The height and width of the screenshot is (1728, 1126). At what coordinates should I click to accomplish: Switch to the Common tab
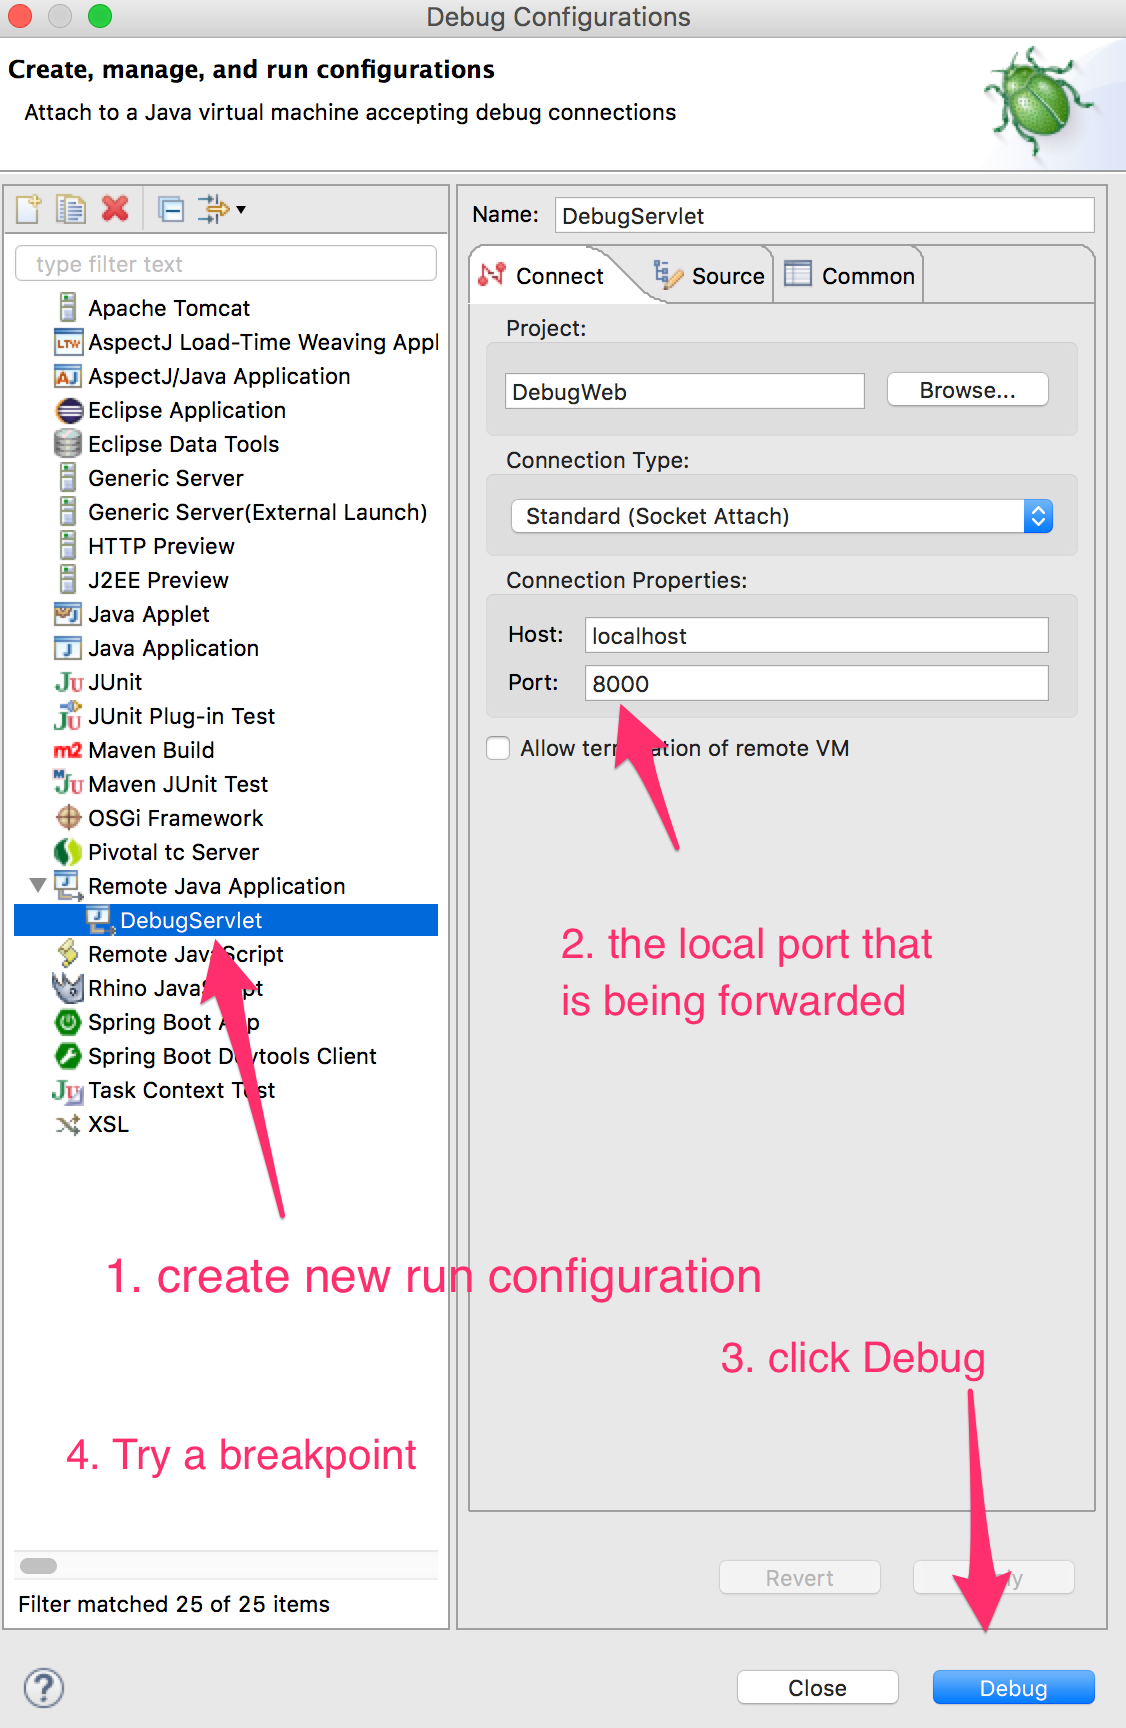coord(850,276)
